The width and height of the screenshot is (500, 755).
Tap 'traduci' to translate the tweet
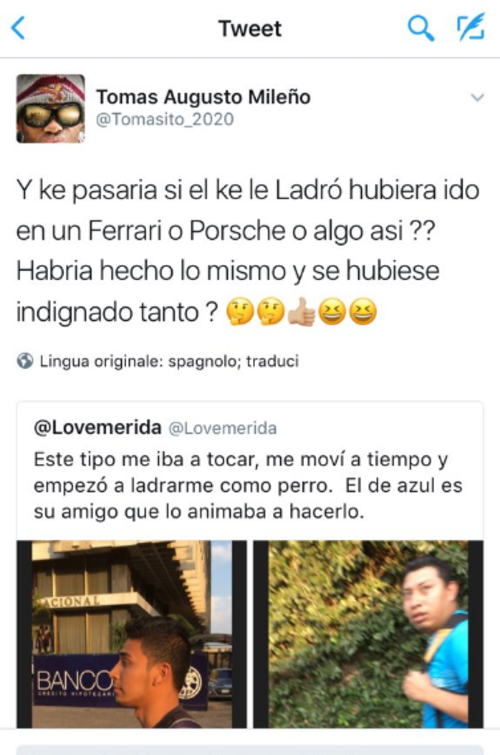(x=272, y=361)
